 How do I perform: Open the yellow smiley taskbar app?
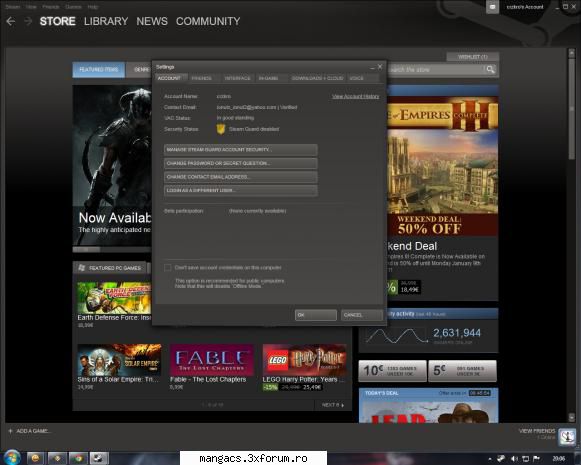click(36, 458)
